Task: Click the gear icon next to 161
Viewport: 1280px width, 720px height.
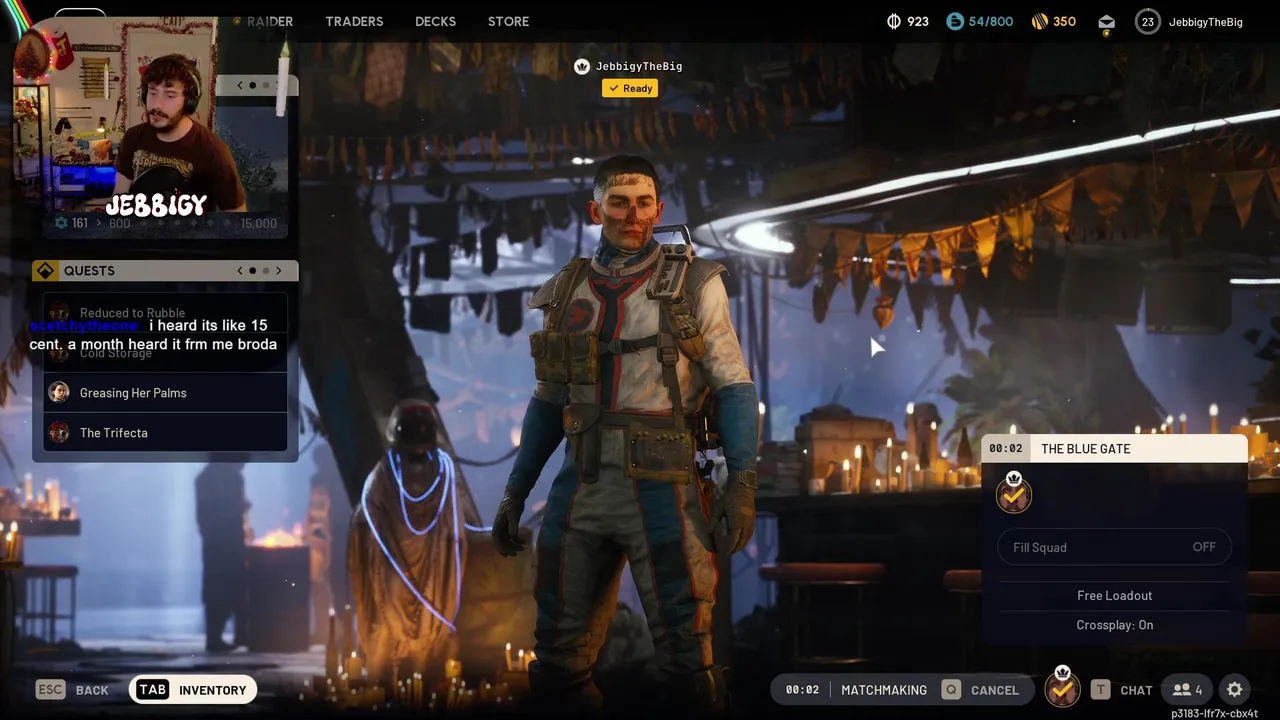Action: (61, 223)
